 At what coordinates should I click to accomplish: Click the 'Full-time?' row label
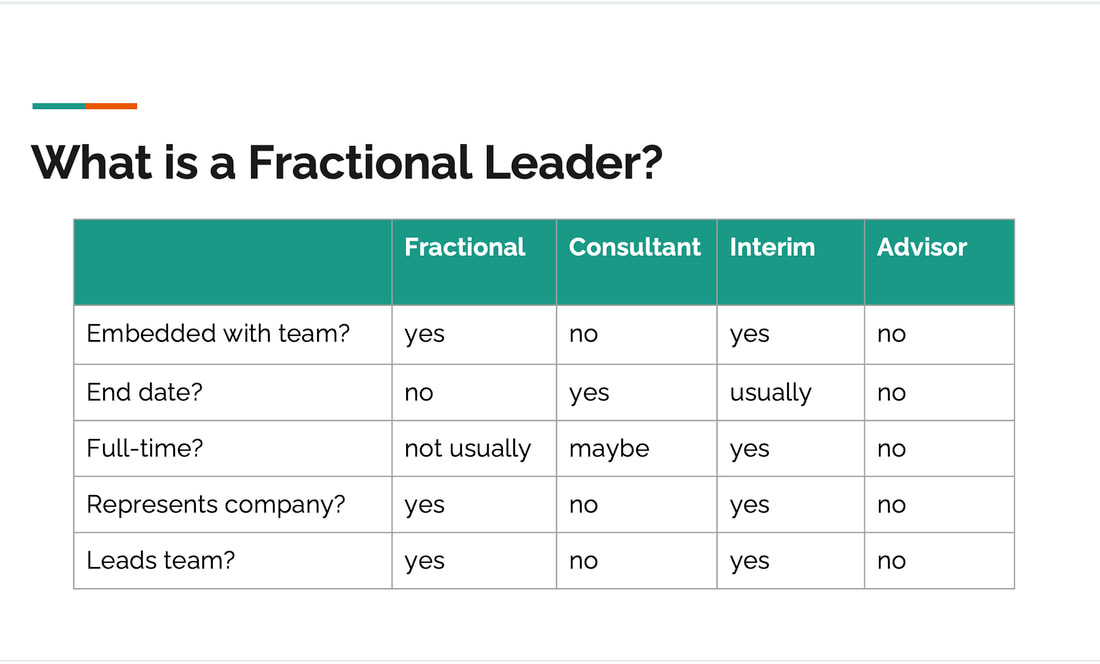click(x=145, y=448)
